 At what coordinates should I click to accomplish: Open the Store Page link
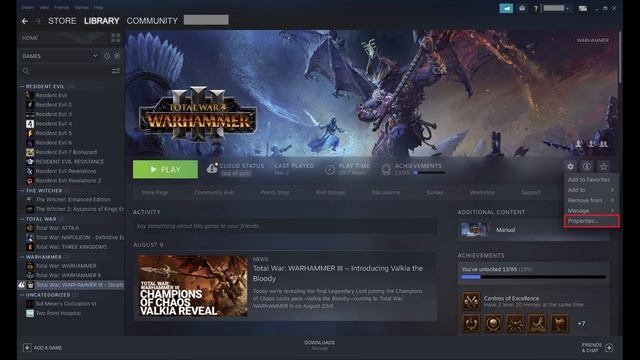(x=155, y=192)
